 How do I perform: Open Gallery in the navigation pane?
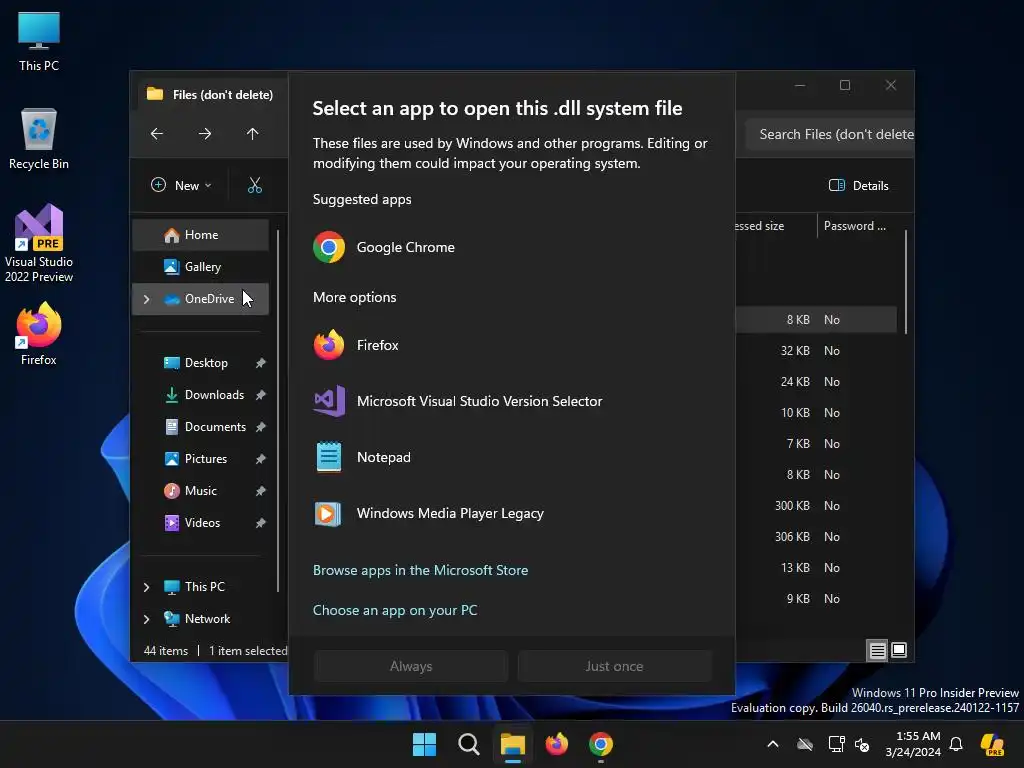tap(200, 266)
